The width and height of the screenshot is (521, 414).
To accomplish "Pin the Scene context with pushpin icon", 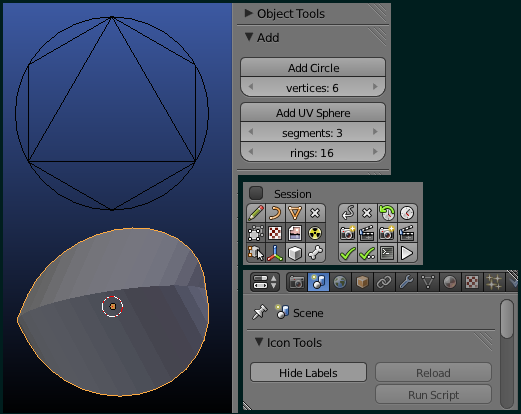I will pos(260,312).
